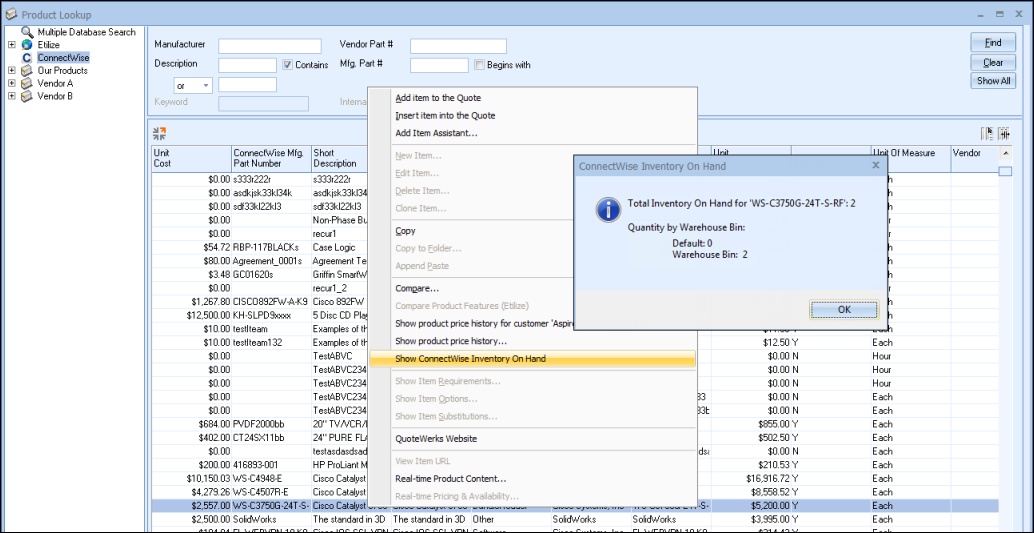
Task: Select Show ConnectWise Inventory On Hand
Action: pyautogui.click(x=470, y=359)
